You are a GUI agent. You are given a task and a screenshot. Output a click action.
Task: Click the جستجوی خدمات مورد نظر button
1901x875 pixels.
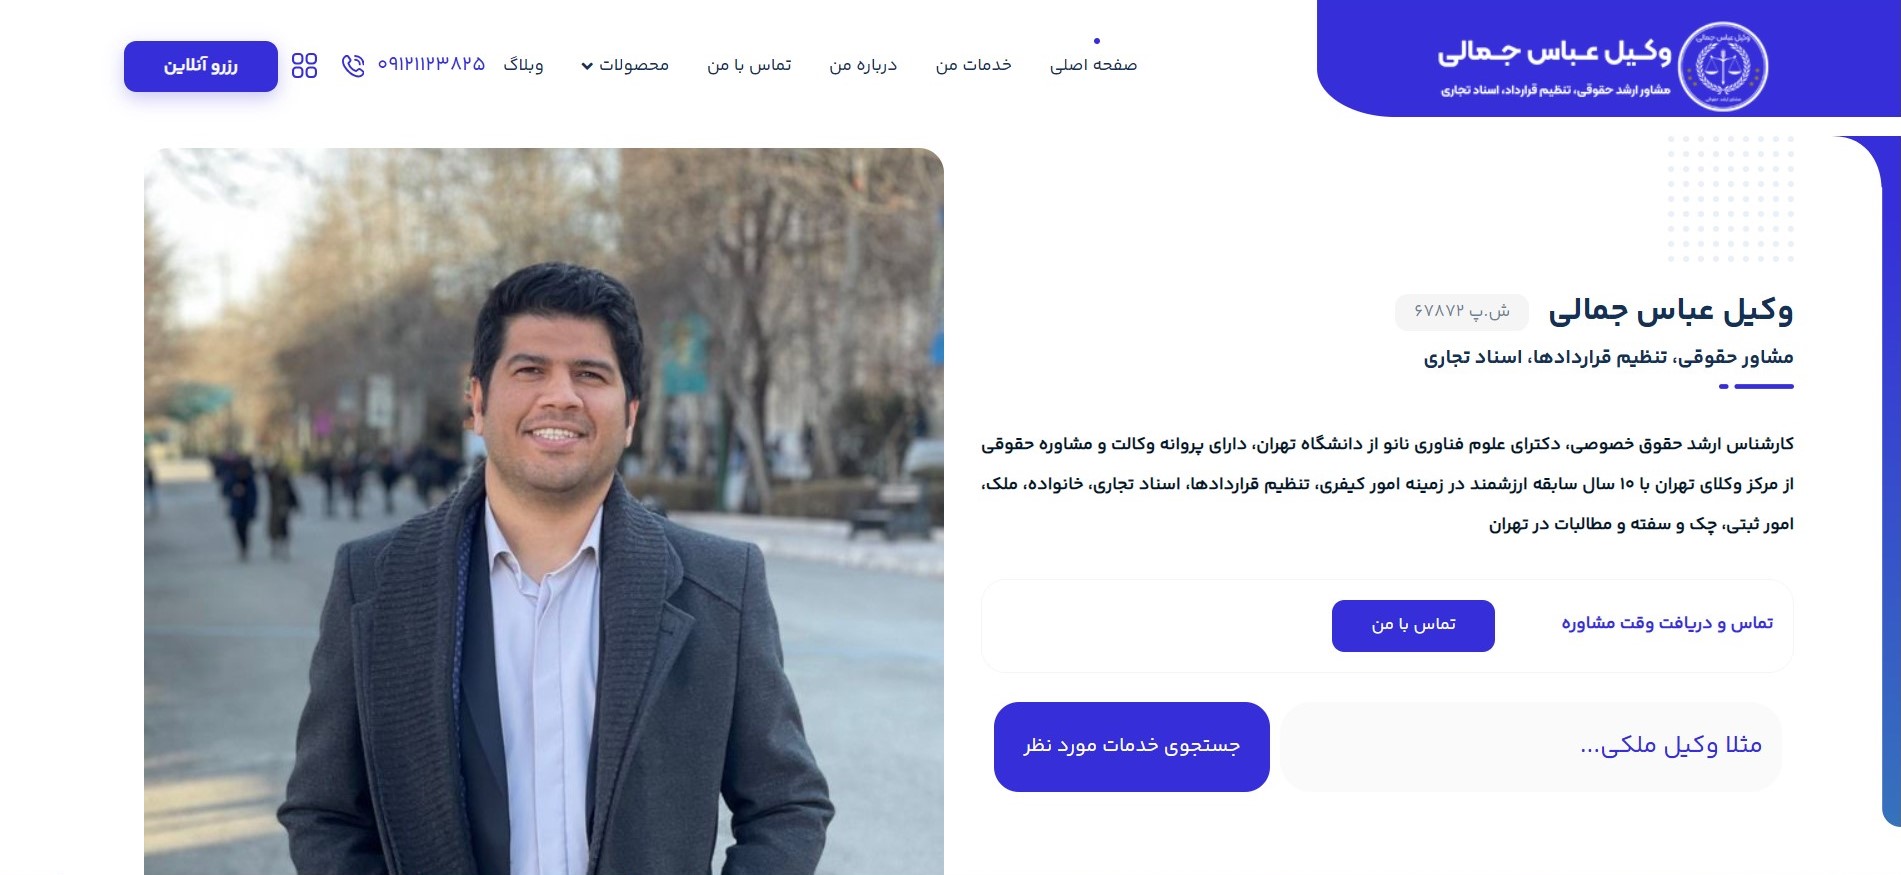pos(1132,746)
